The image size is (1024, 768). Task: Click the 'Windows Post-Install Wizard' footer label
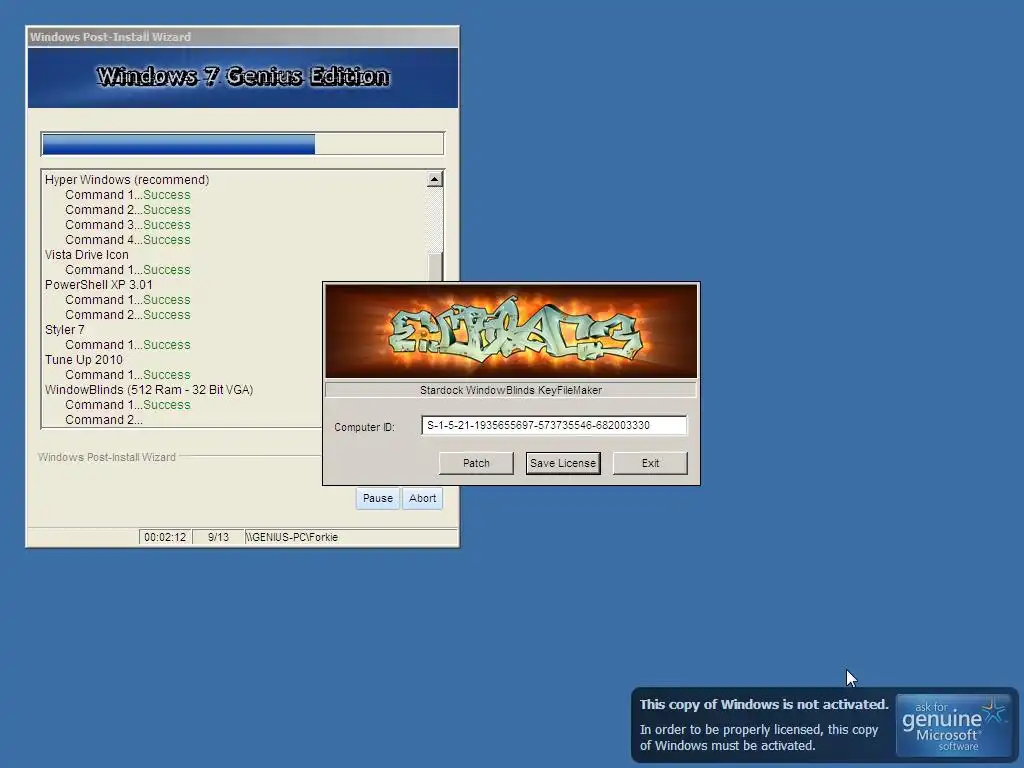(106, 457)
